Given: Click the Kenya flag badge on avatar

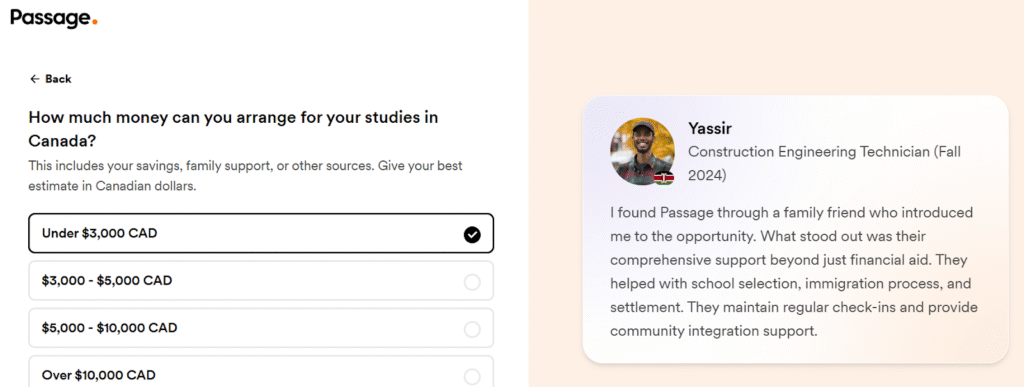Looking at the screenshot, I should [x=664, y=178].
